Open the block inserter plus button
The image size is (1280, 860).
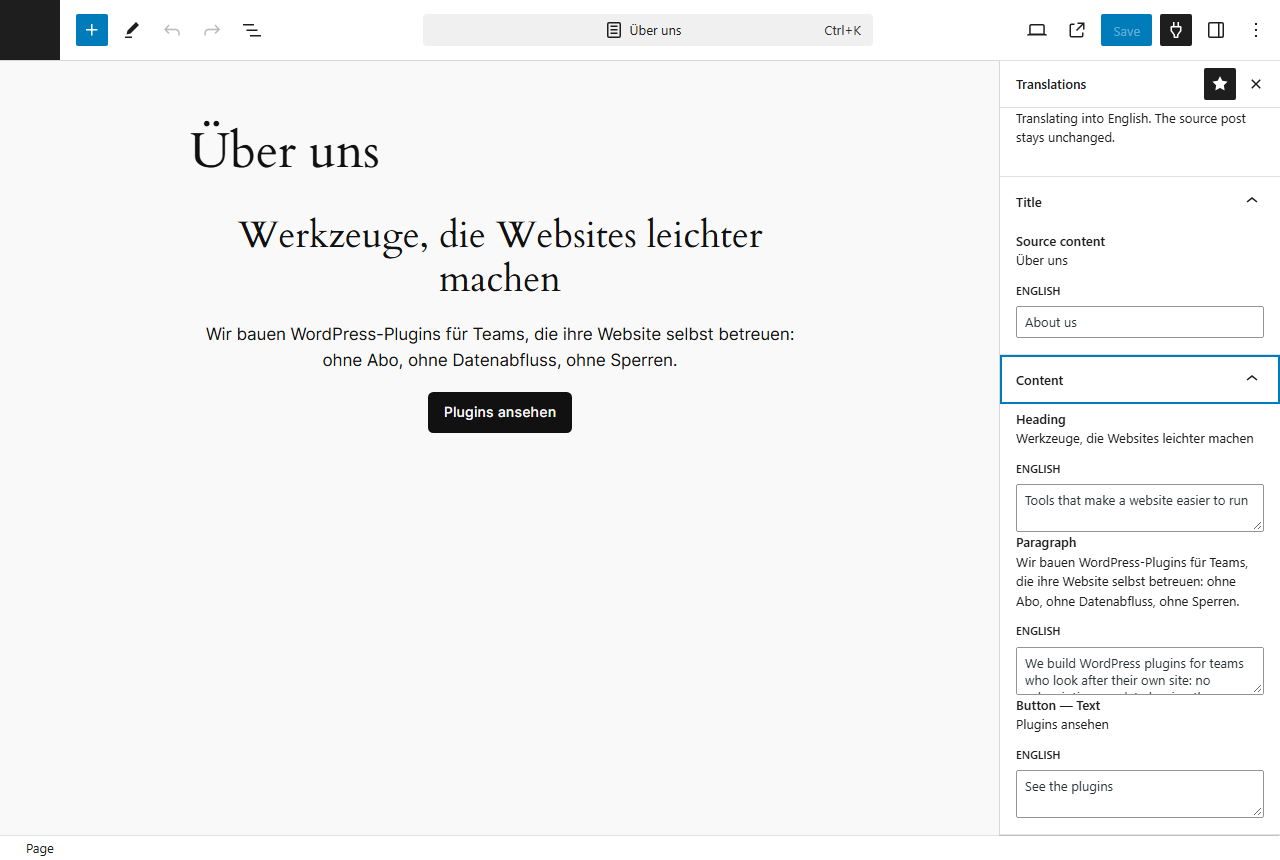coord(92,30)
